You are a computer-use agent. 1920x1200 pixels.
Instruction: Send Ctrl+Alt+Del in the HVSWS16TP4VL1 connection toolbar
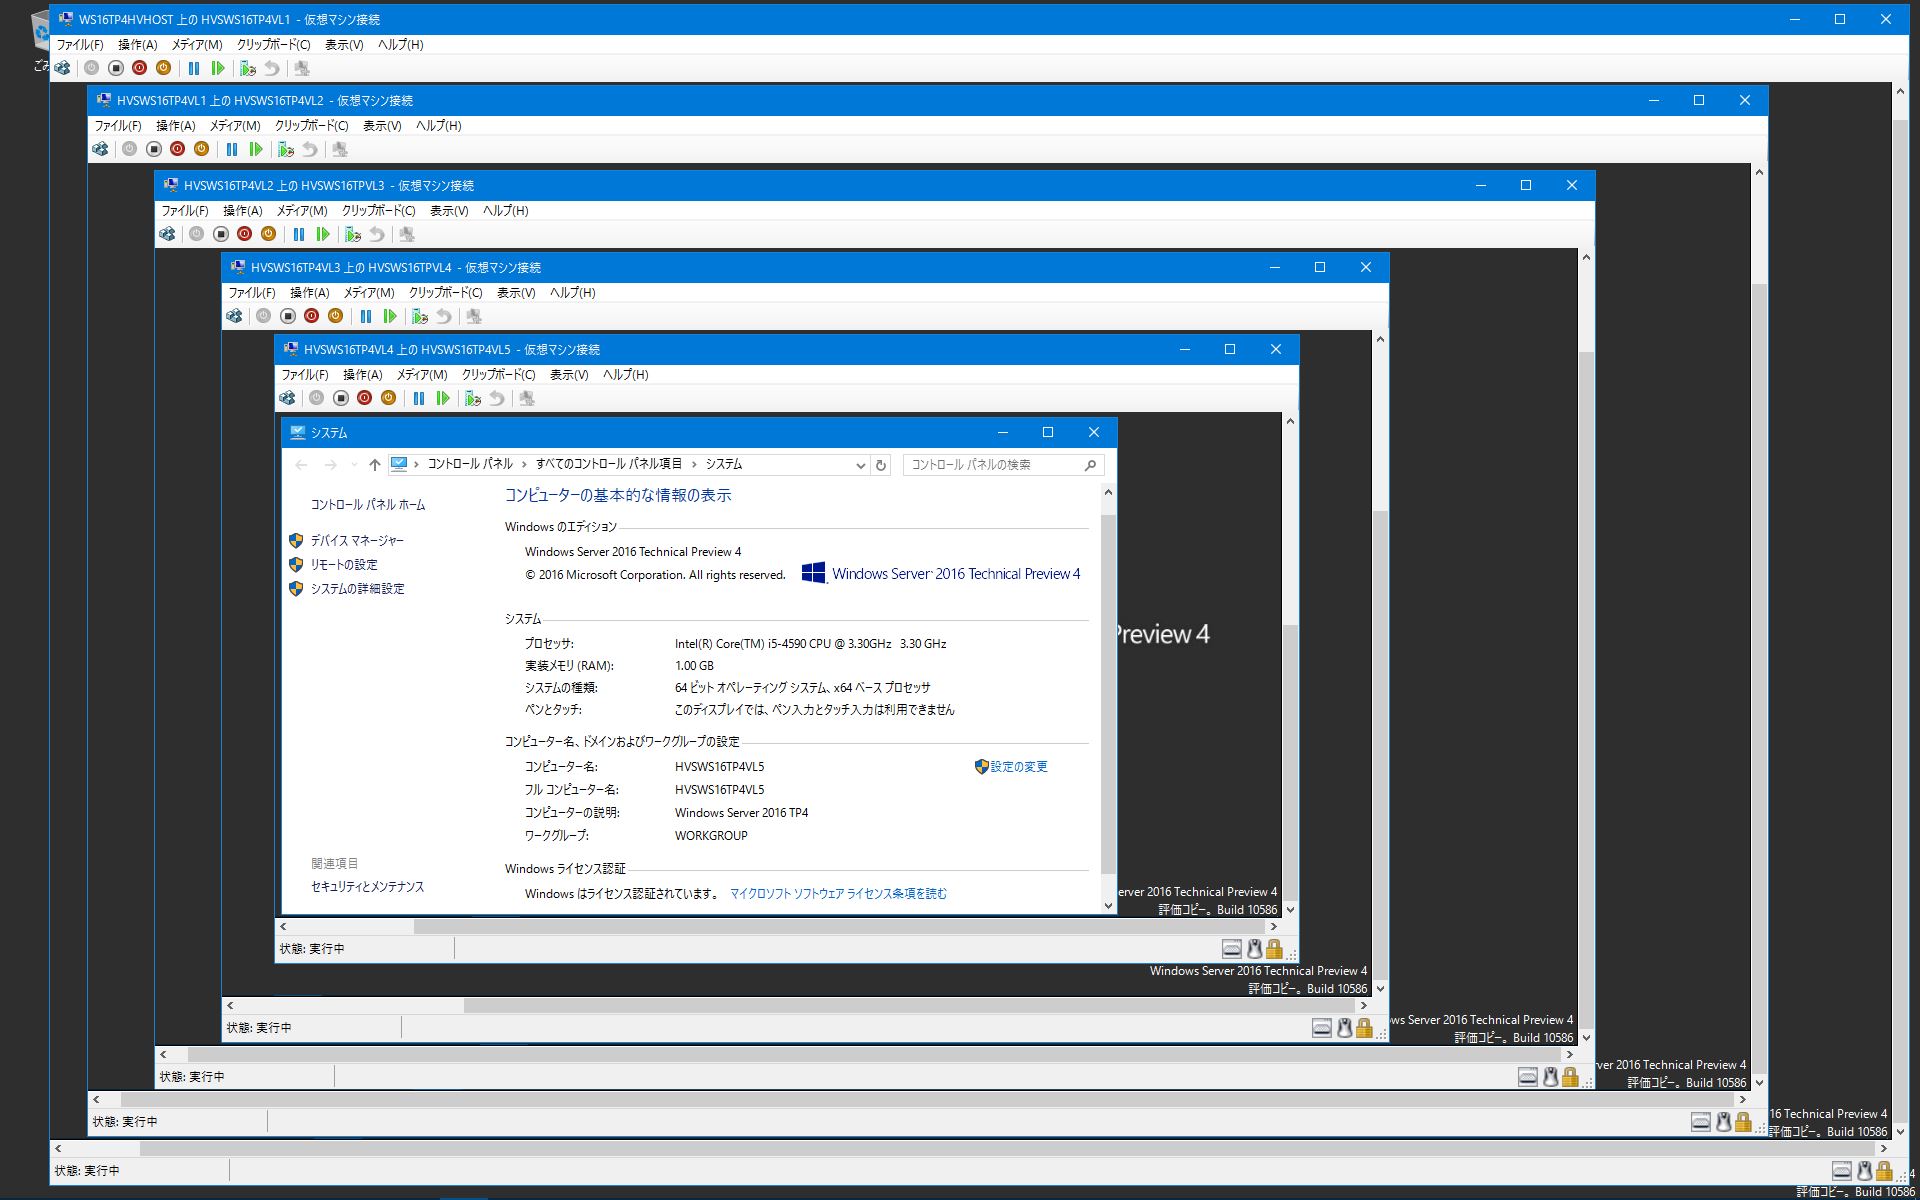[x=62, y=68]
